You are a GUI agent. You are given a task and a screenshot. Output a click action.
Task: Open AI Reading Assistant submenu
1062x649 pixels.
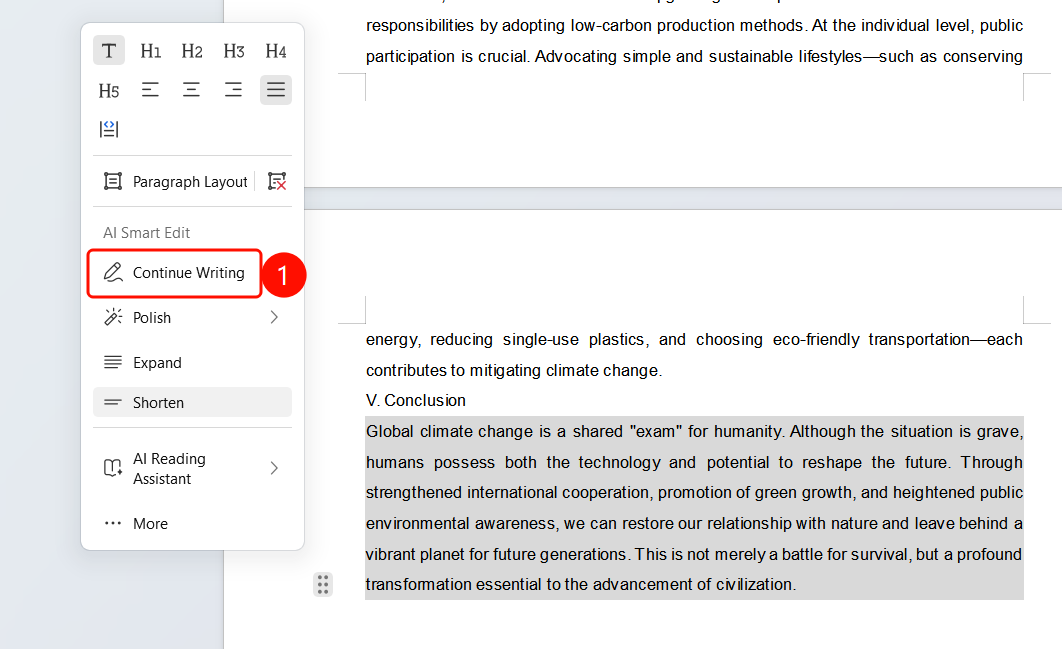pos(192,468)
